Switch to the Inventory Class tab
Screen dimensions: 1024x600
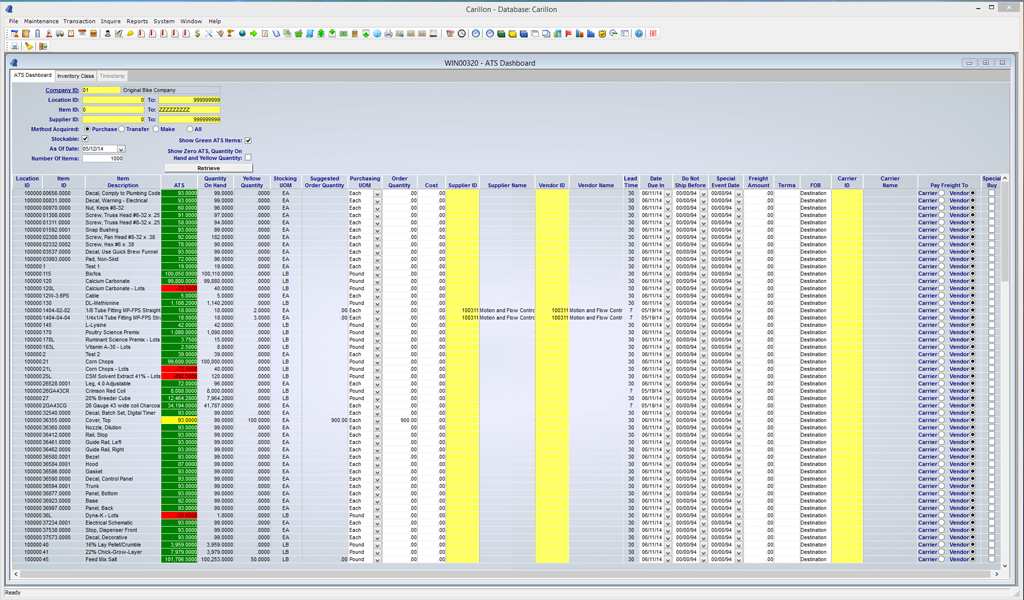pos(76,75)
